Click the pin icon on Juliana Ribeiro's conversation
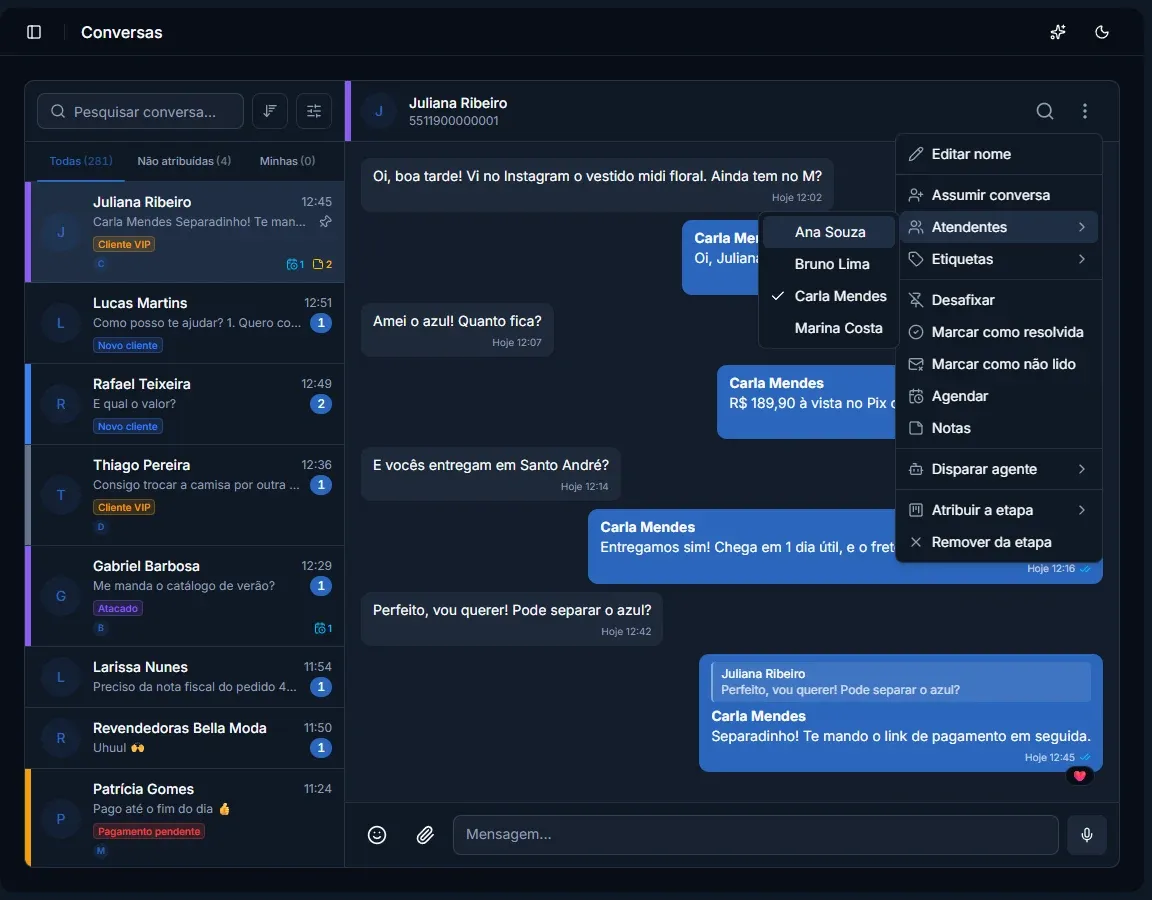Viewport: 1152px width, 900px height. [325, 221]
